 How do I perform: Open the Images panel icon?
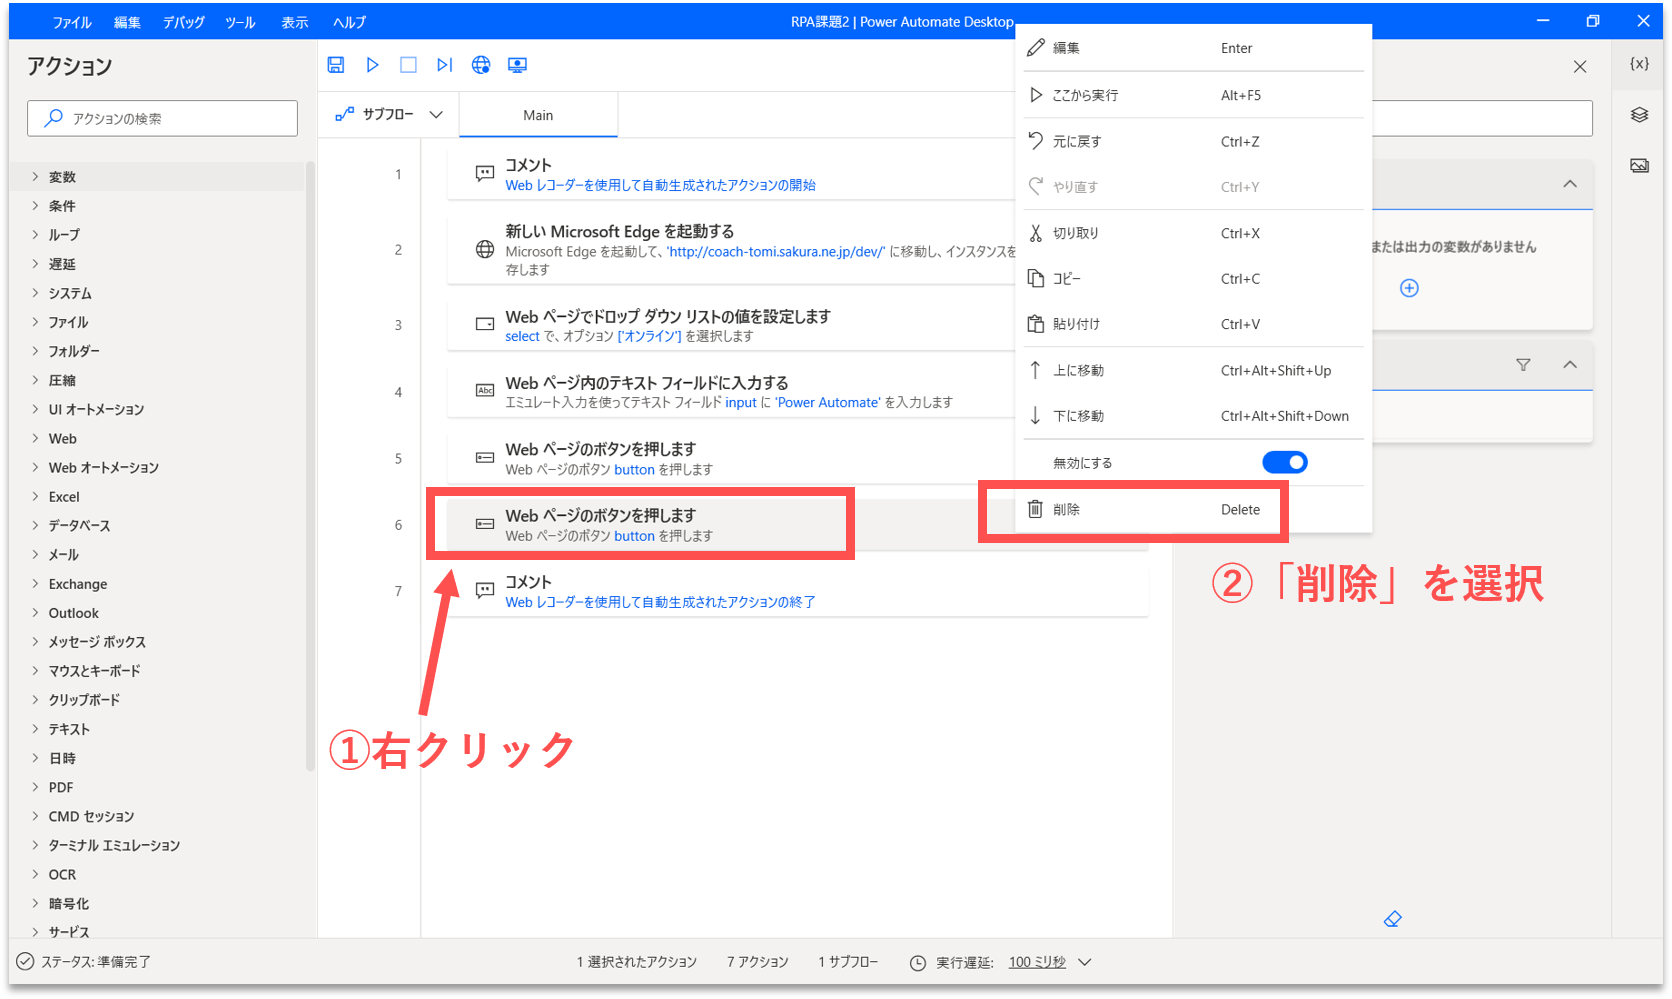click(x=1639, y=166)
